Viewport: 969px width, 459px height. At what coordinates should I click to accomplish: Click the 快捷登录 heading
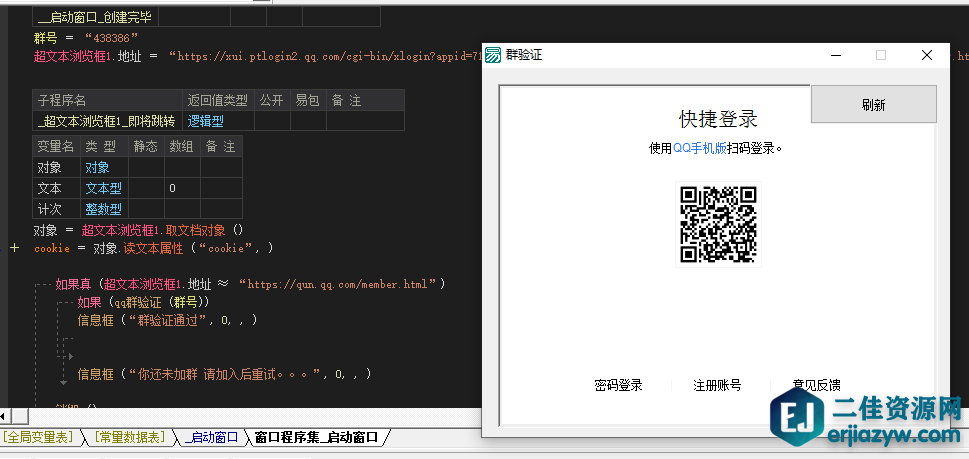click(718, 119)
